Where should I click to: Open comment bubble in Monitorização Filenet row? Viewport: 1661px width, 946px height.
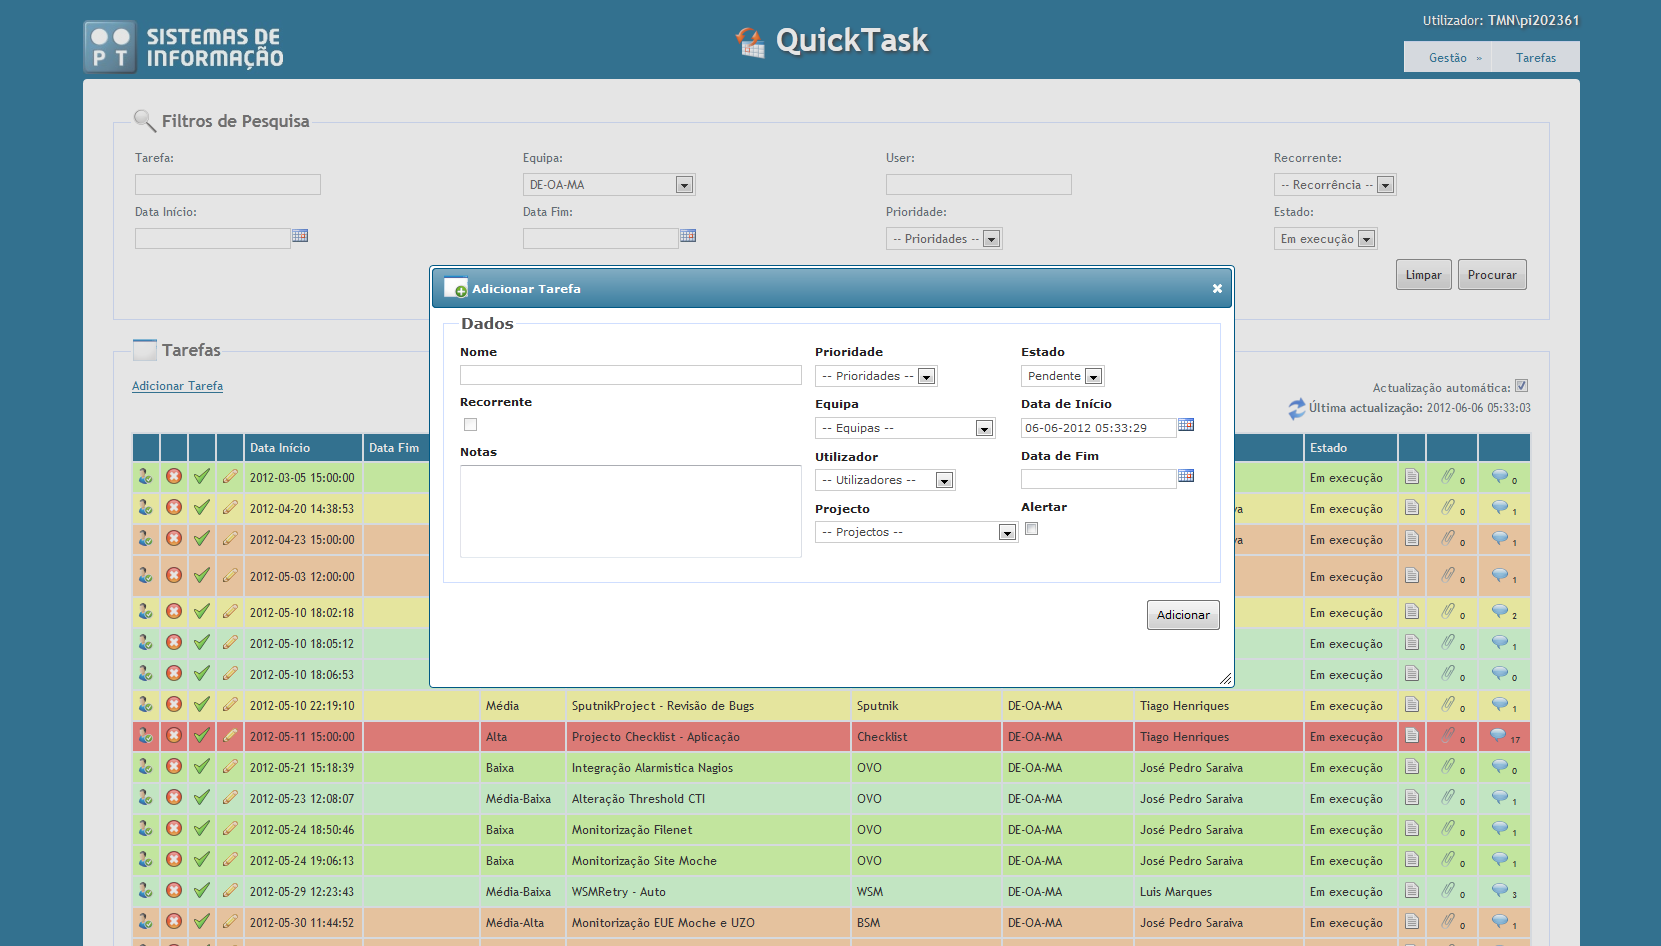coord(1500,828)
